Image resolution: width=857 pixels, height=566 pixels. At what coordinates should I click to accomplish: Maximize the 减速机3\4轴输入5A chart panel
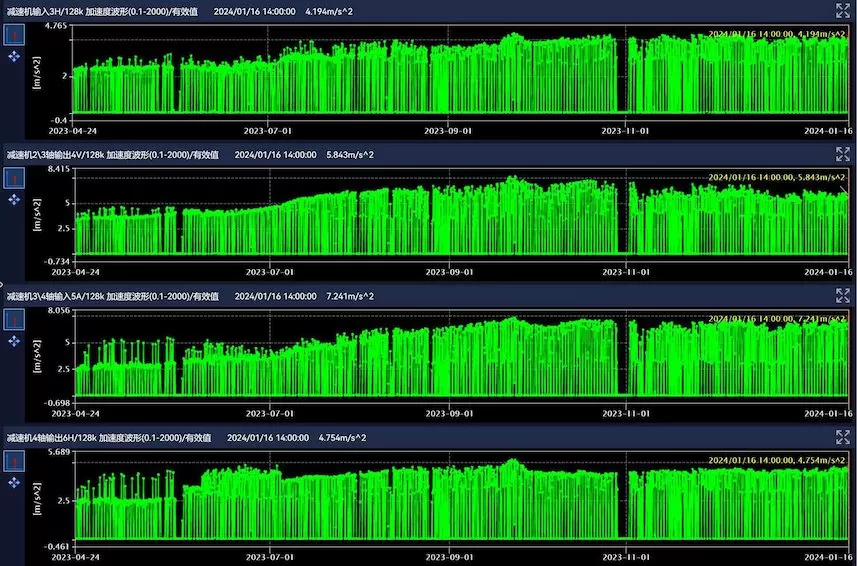click(842, 296)
